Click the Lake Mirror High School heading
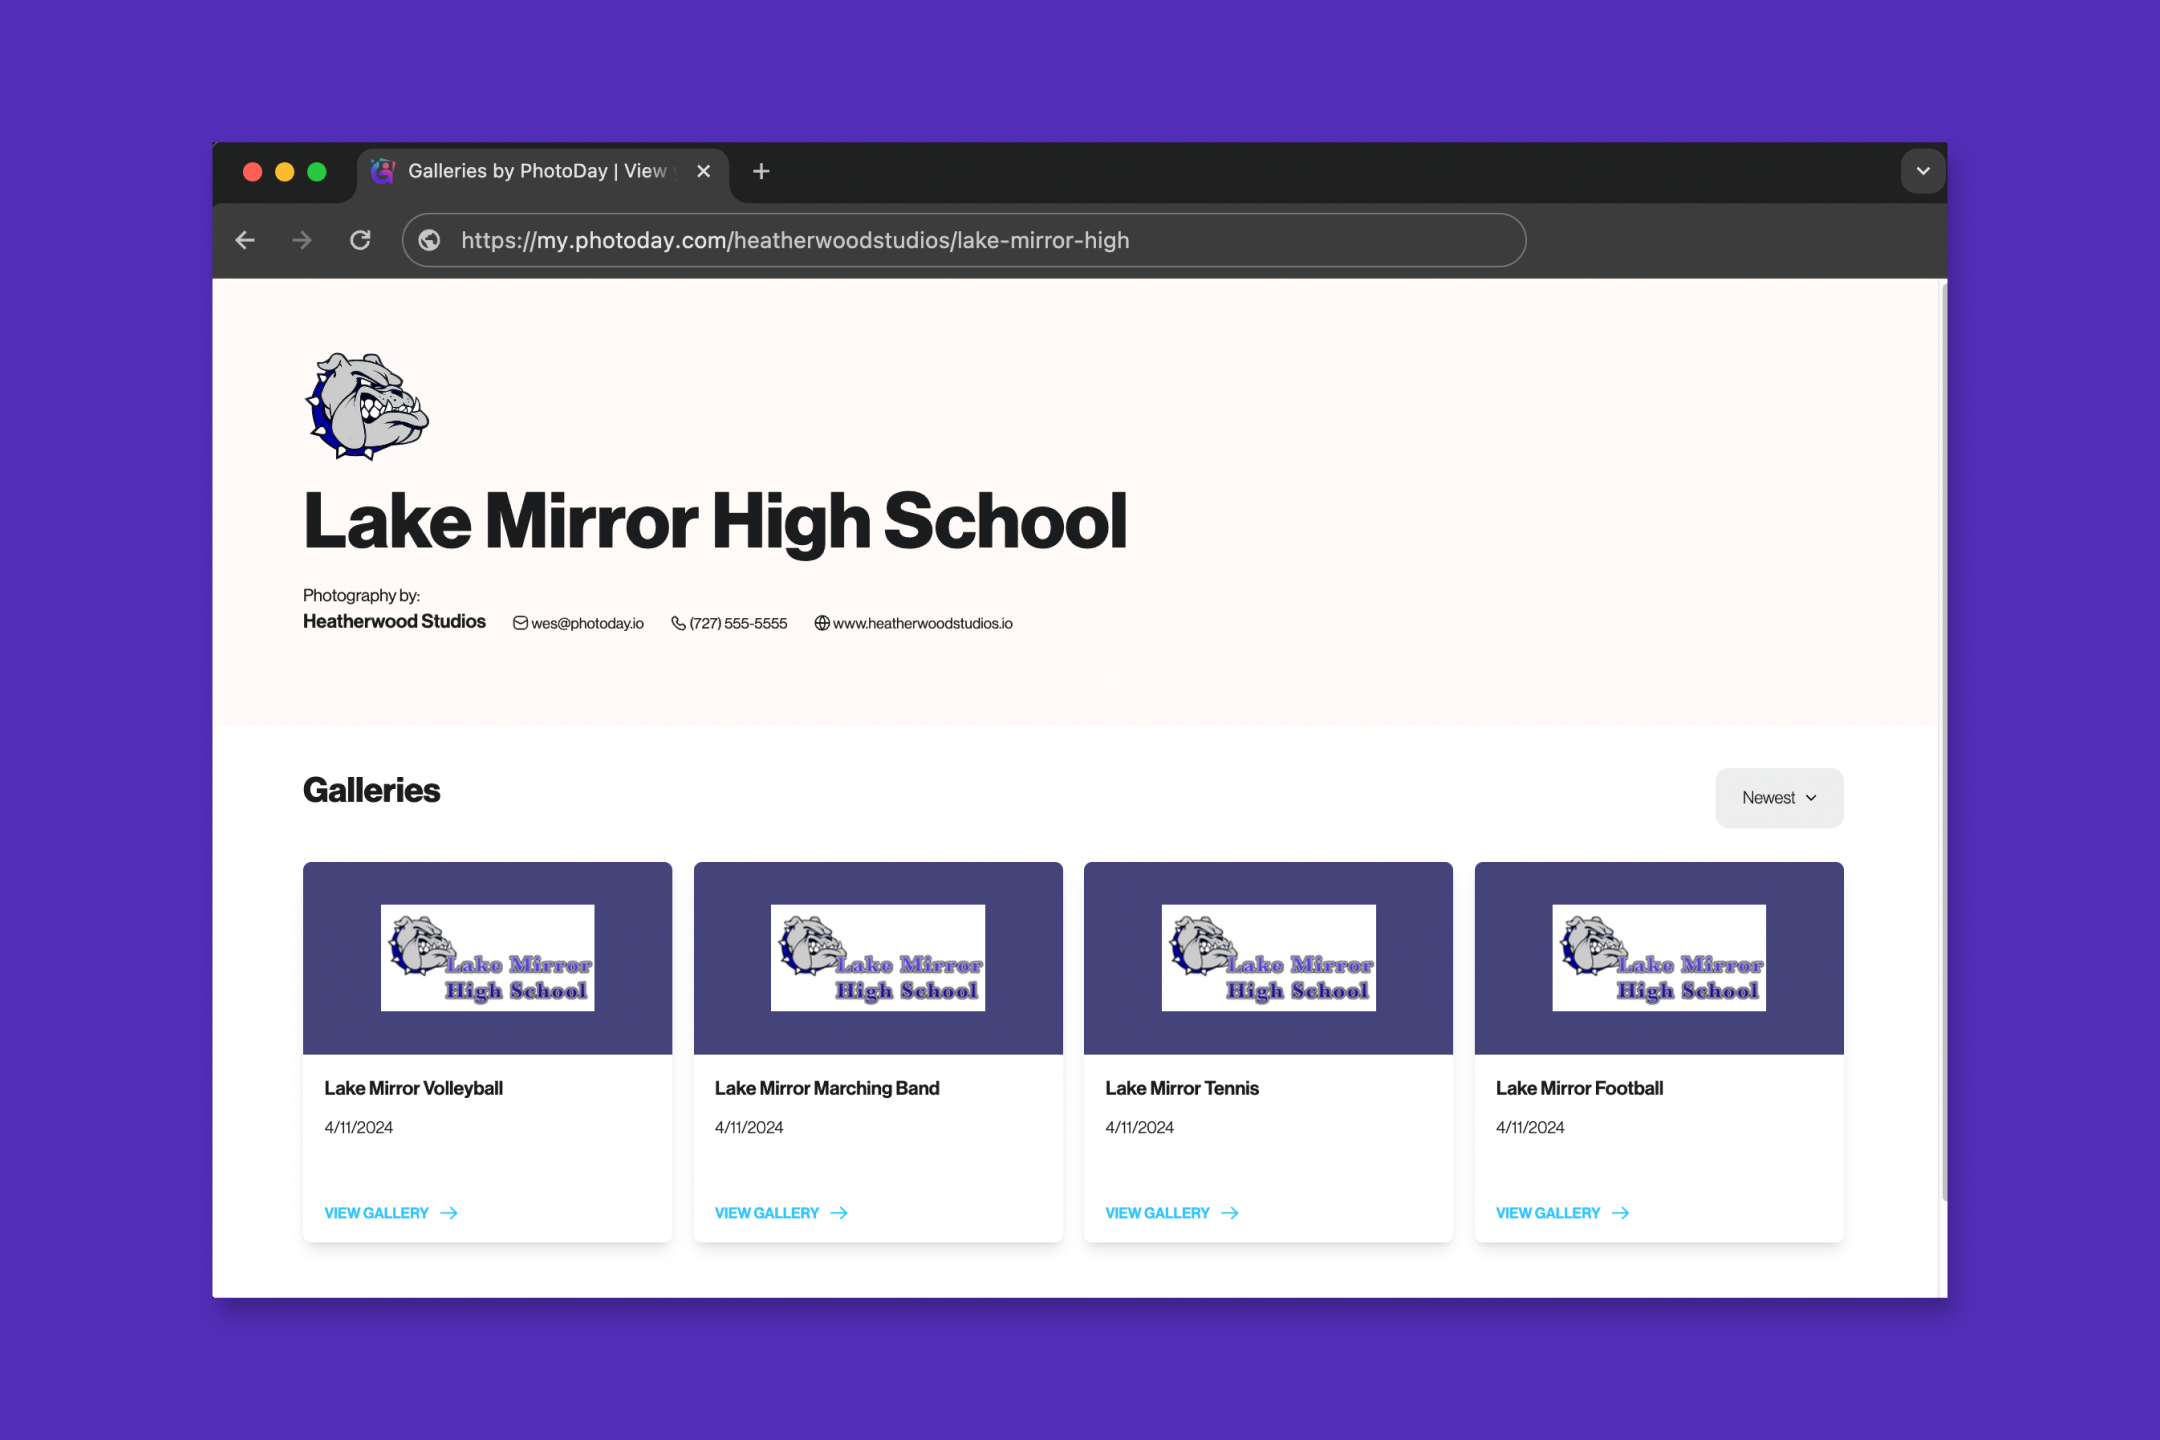Viewport: 2160px width, 1440px height. pyautogui.click(x=715, y=522)
